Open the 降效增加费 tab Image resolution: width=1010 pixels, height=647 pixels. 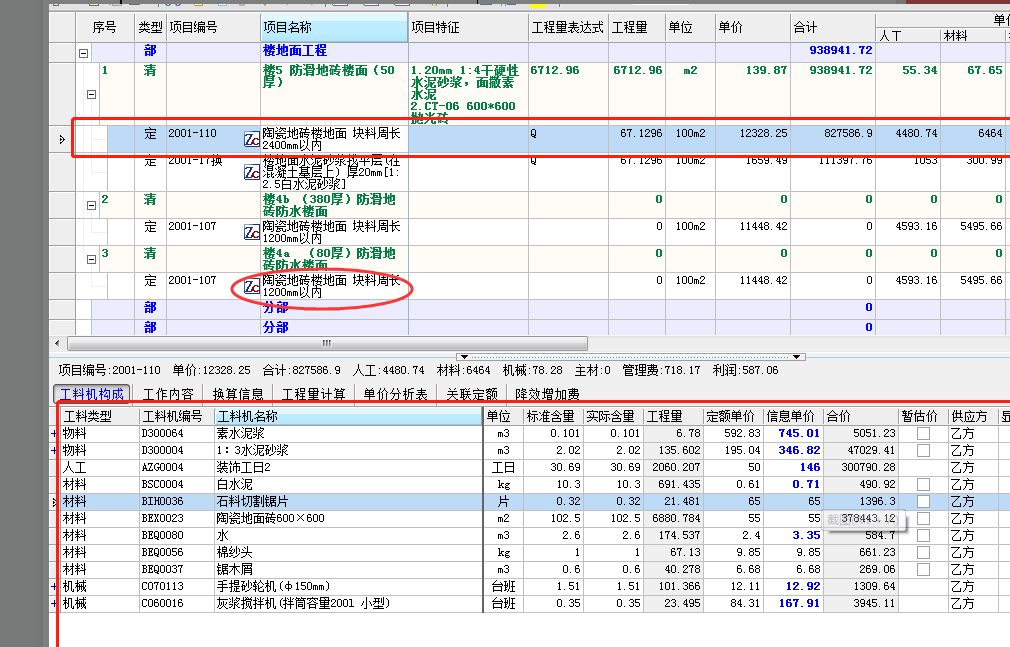pos(547,394)
